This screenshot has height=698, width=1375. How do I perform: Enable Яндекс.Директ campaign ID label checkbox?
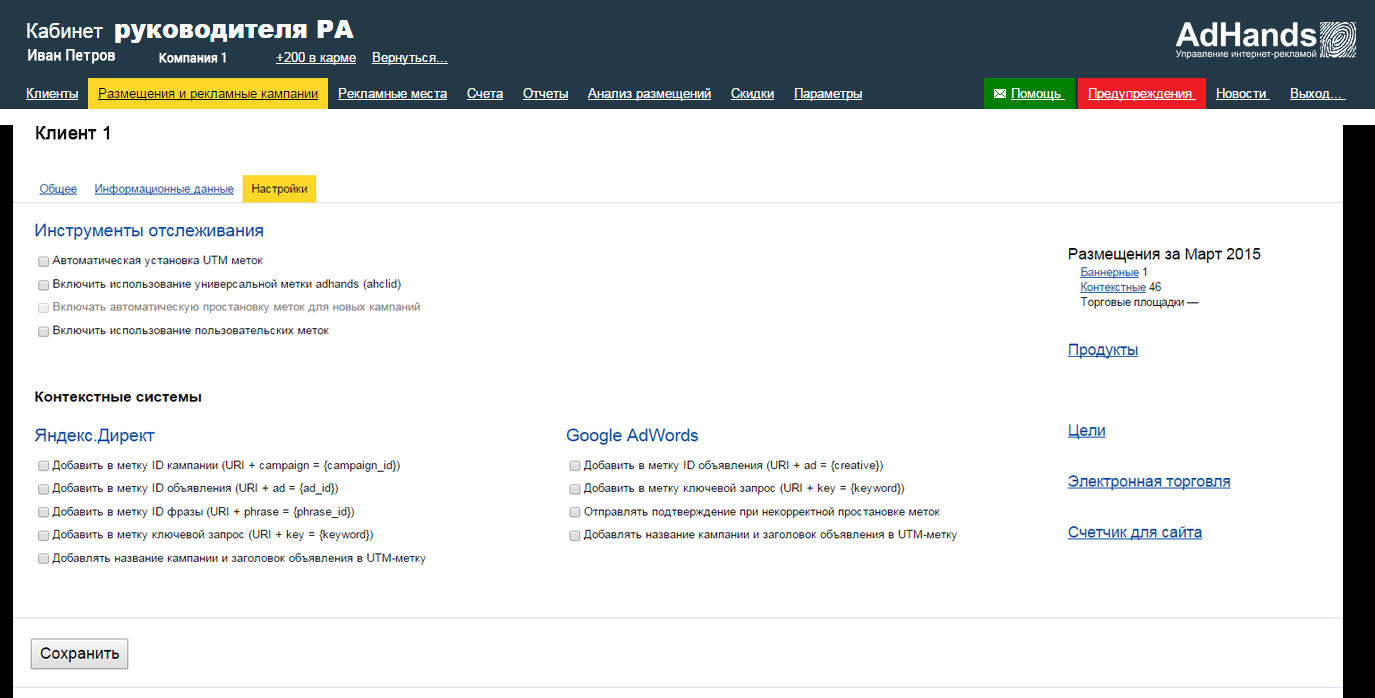(x=44, y=466)
